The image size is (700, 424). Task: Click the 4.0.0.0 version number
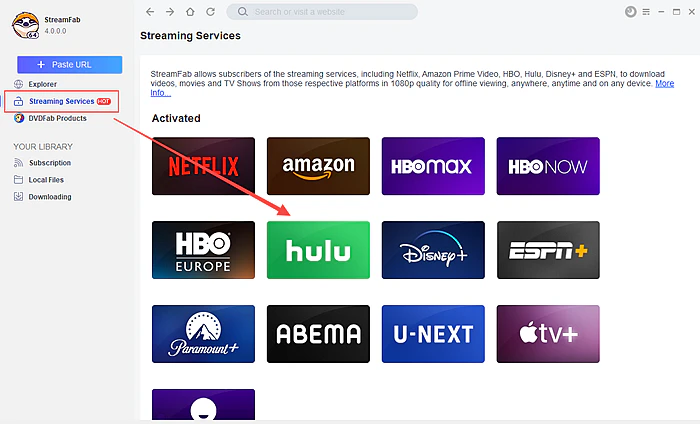point(55,31)
